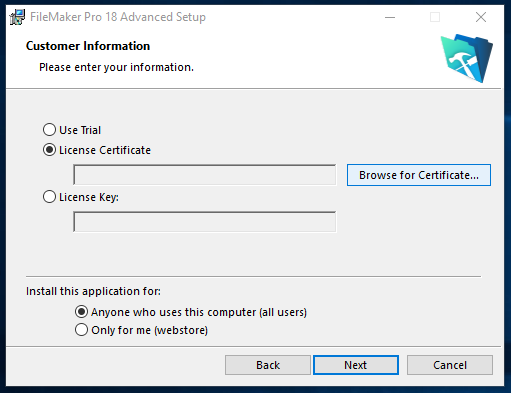This screenshot has width=511, height=393.
Task: Close the setup window with X
Action: (x=481, y=17)
